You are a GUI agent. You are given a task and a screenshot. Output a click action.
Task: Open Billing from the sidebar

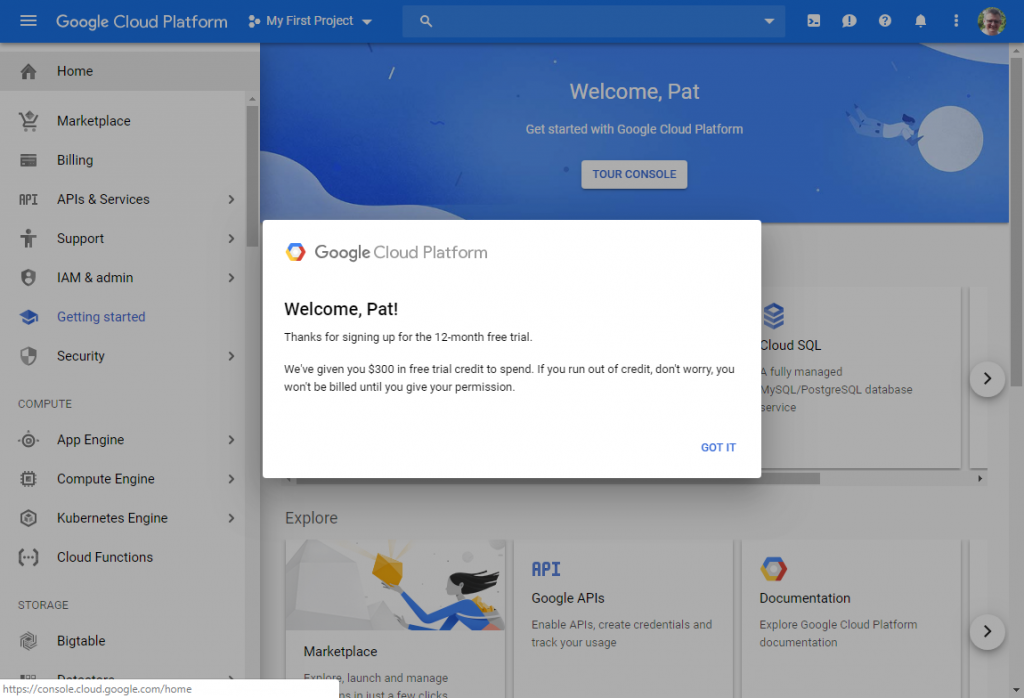click(x=123, y=160)
